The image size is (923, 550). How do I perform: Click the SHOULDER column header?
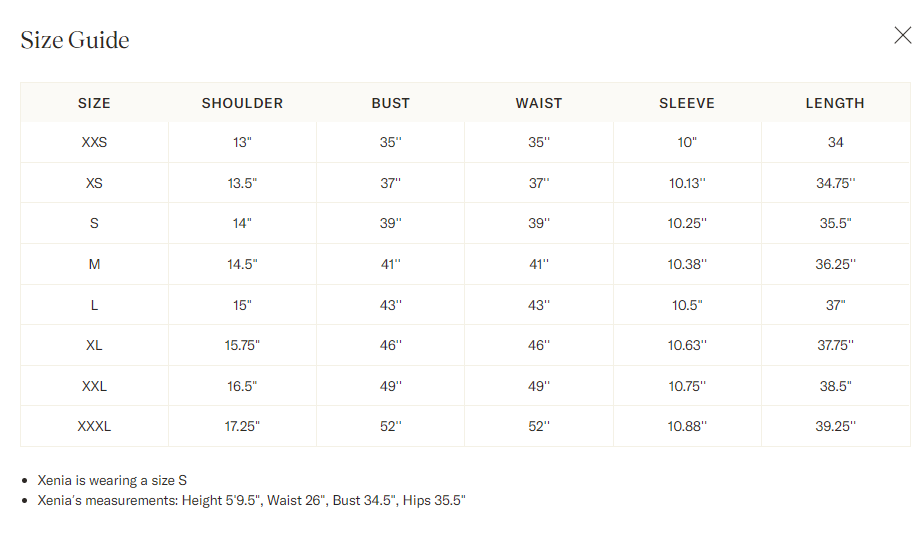point(242,103)
